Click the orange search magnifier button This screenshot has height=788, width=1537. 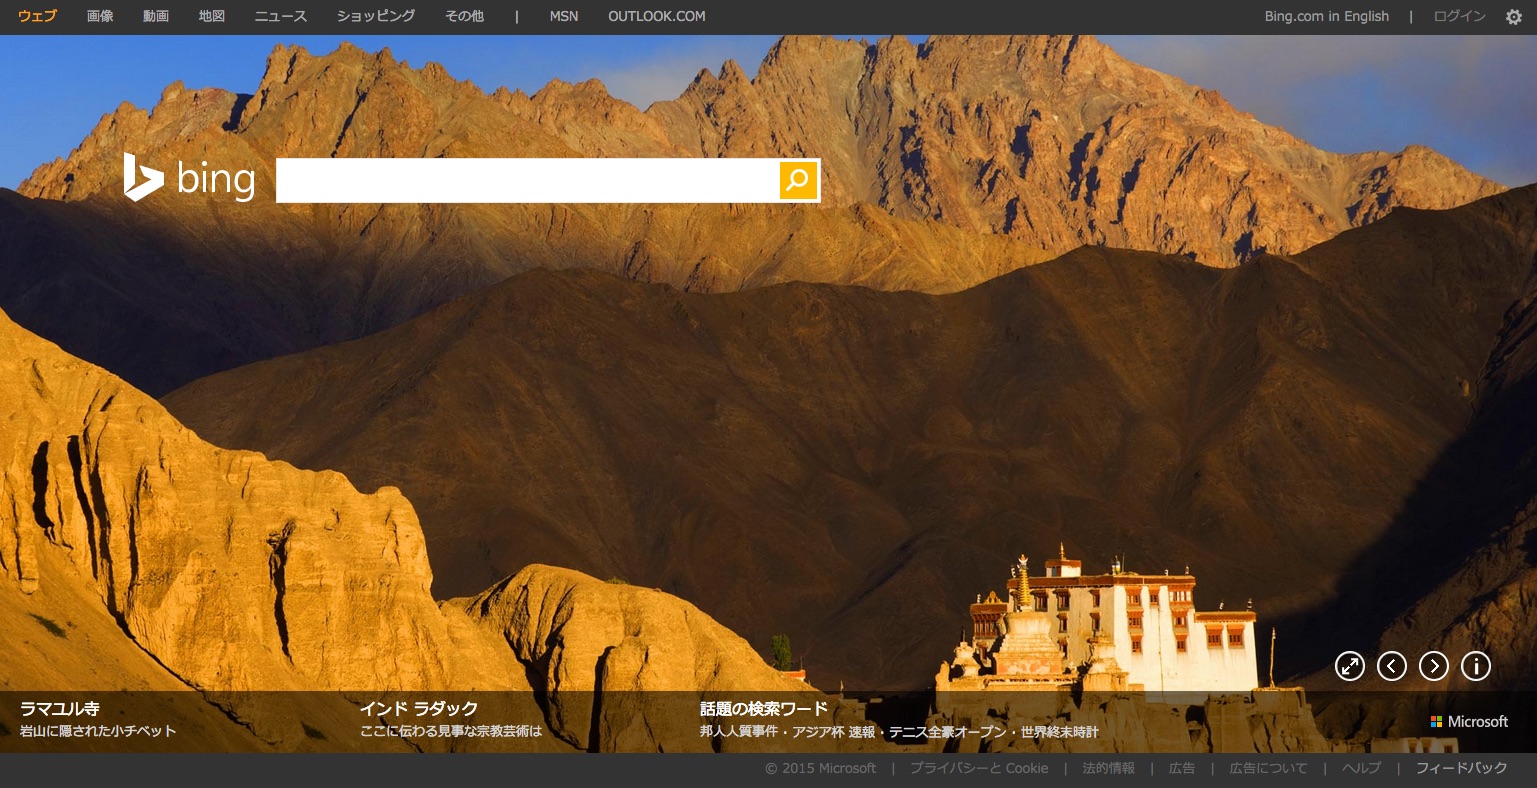(798, 180)
